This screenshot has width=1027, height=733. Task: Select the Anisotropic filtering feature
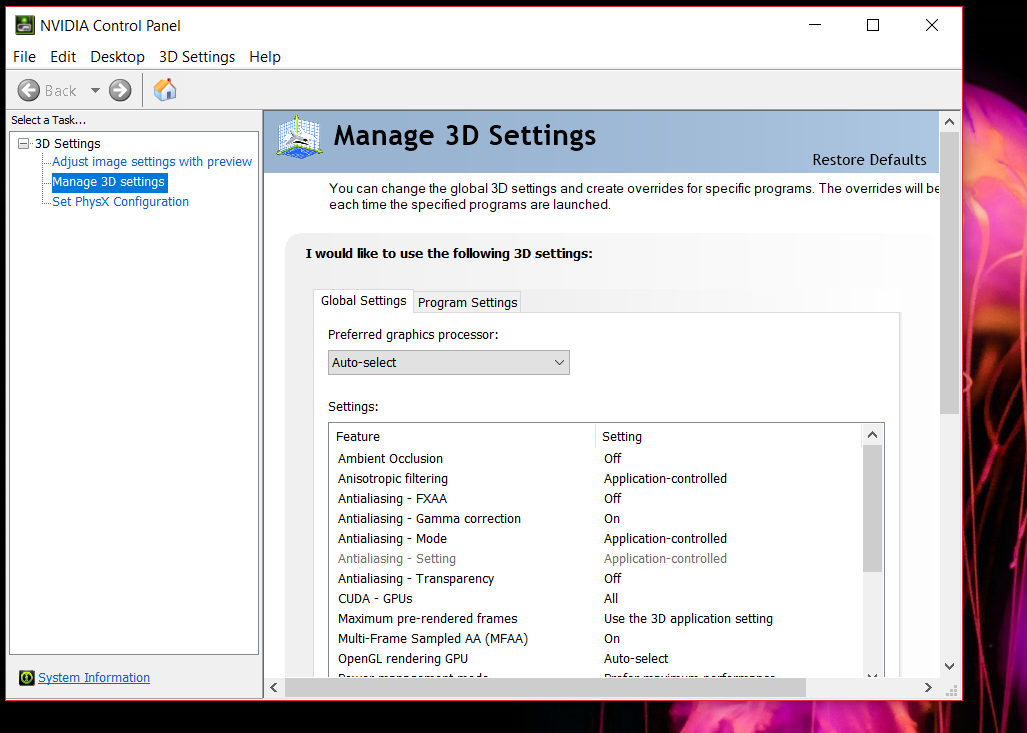(393, 479)
